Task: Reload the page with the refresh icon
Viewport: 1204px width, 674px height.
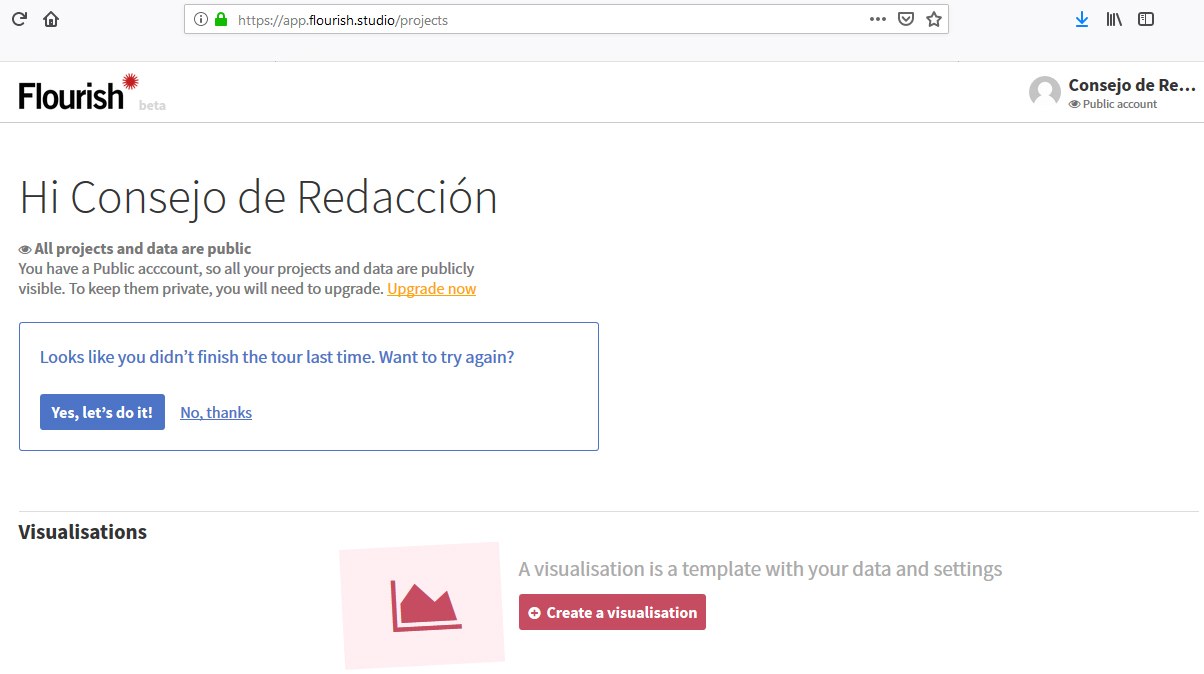Action: point(19,19)
